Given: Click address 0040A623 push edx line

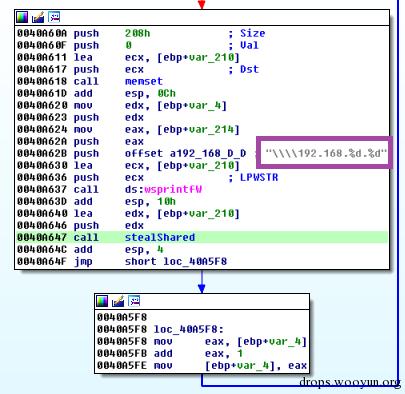Looking at the screenshot, I should click(80, 117).
